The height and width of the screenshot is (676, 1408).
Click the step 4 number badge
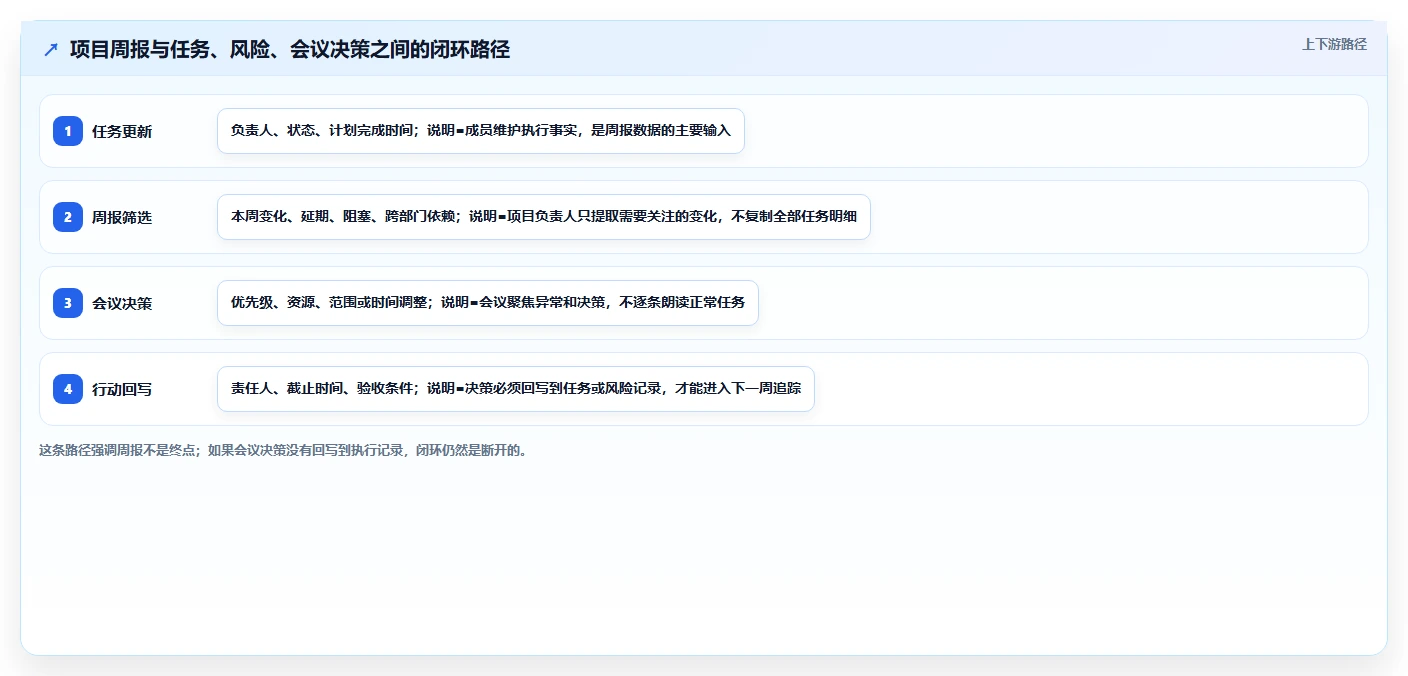tap(68, 389)
